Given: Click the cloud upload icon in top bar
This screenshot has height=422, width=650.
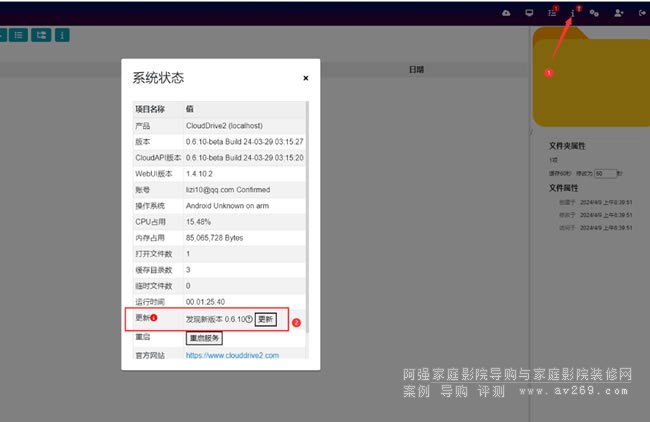Looking at the screenshot, I should click(x=506, y=13).
